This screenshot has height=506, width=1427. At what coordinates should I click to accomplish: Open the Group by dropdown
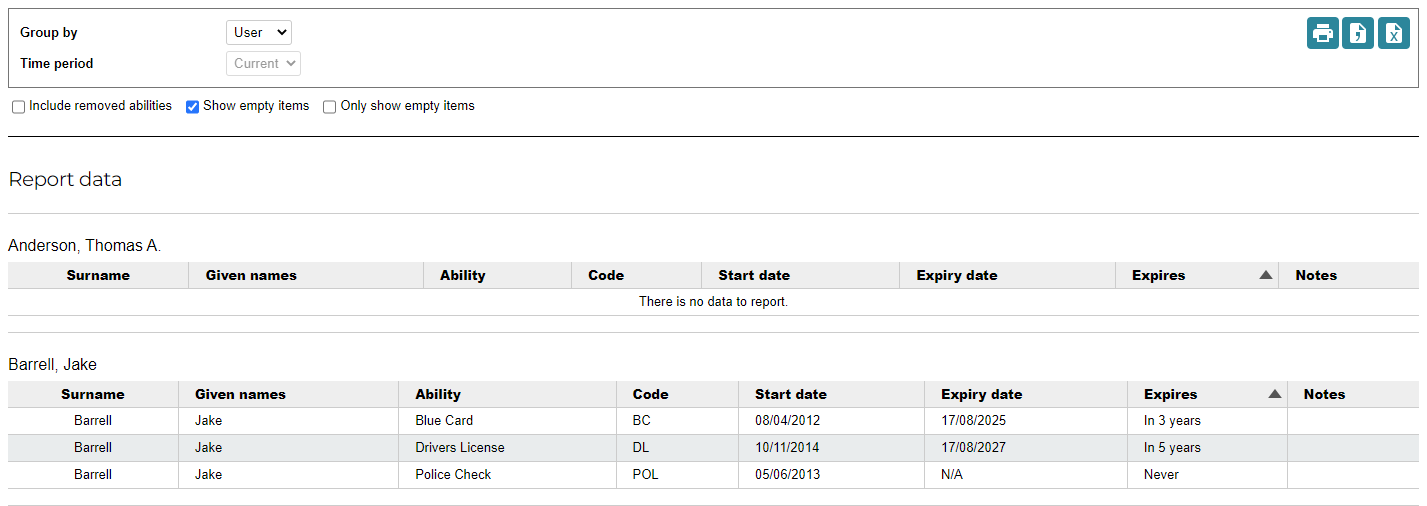coord(258,32)
